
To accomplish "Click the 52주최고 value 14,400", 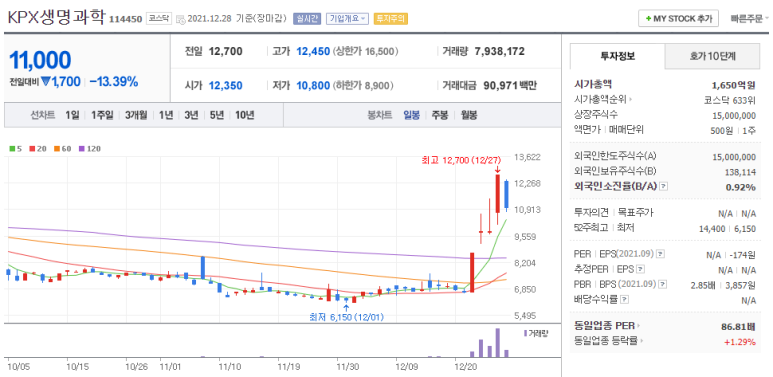I will [x=712, y=228].
